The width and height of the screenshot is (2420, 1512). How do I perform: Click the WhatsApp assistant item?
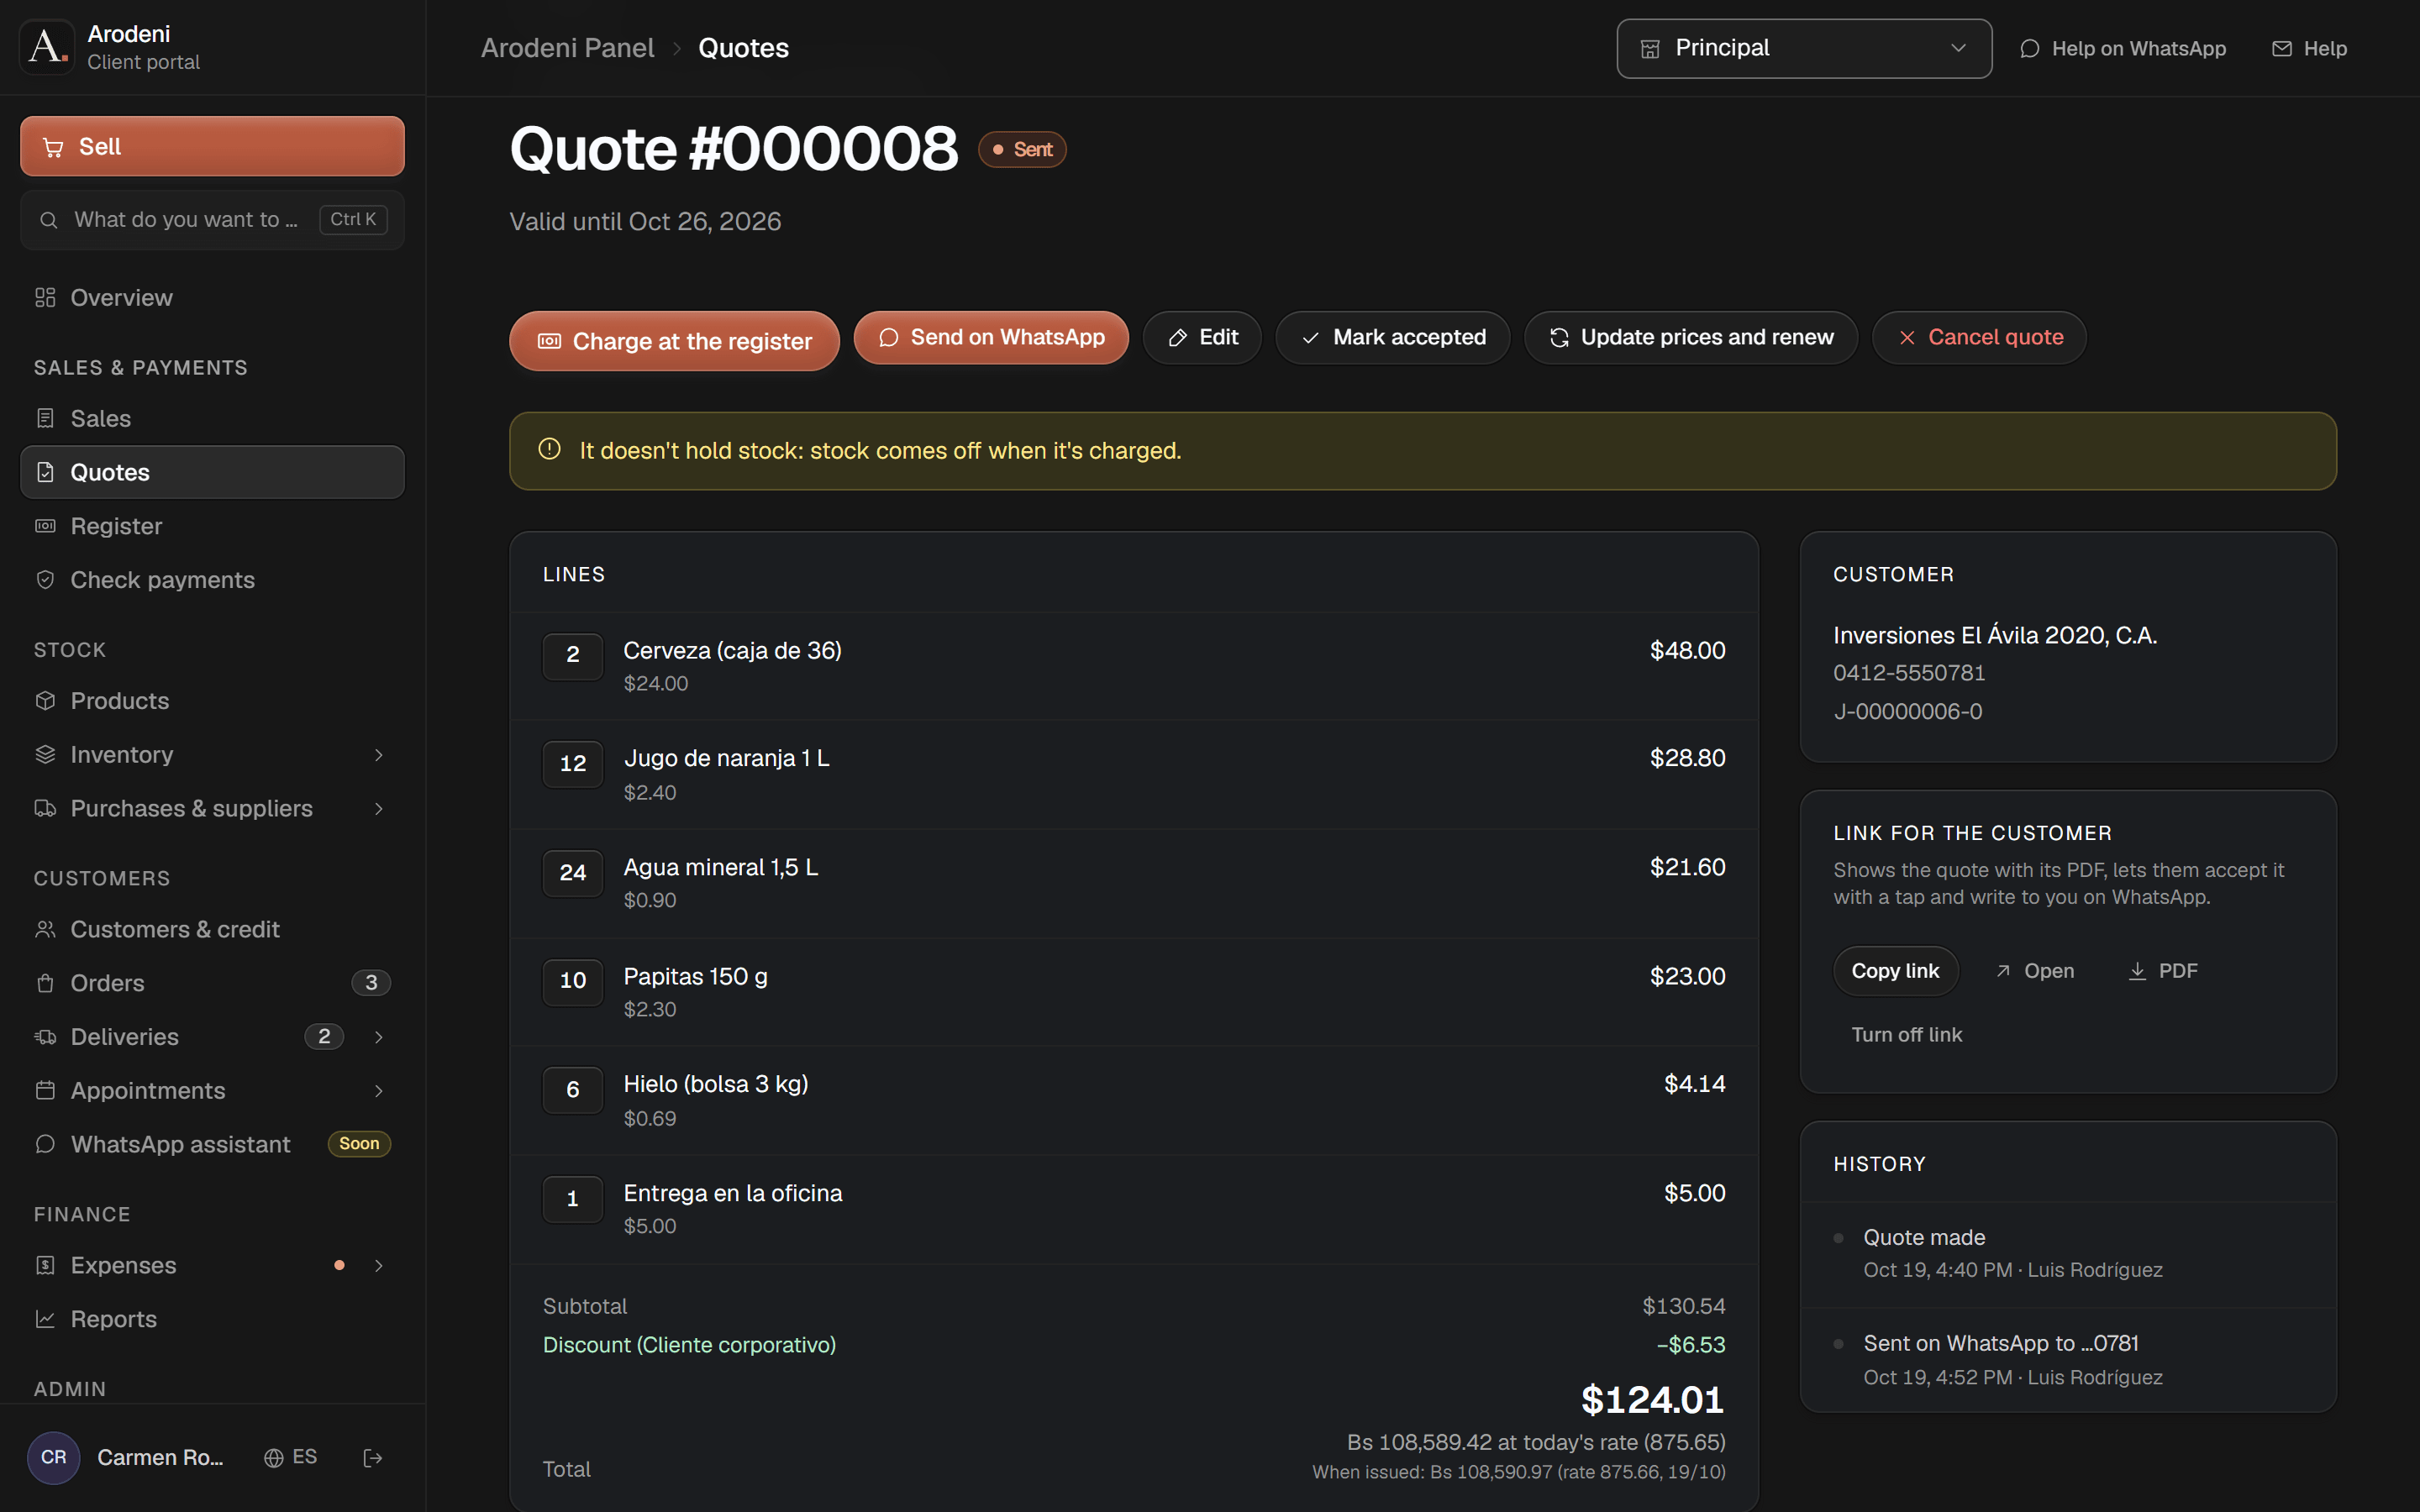click(212, 1144)
